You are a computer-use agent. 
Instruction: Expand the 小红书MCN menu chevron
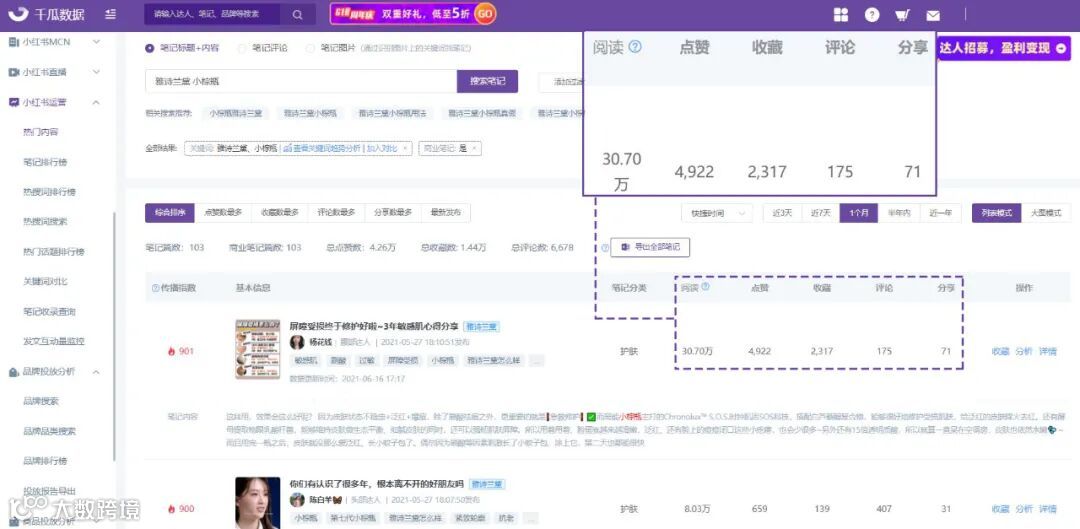96,42
